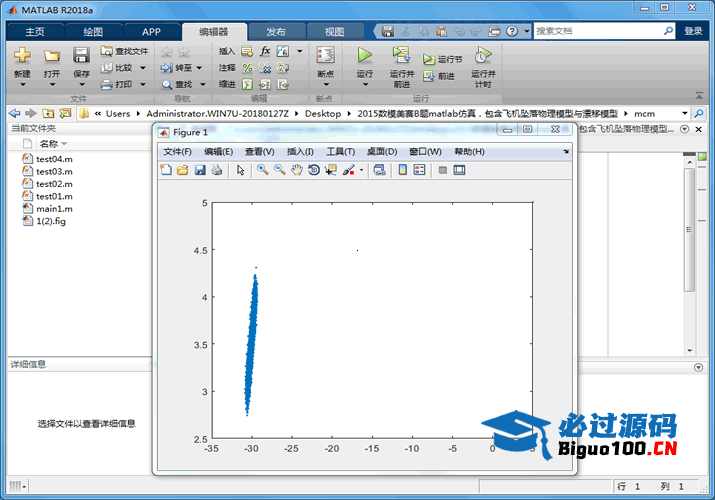
Task: Click the Breakpoints (断点) icon
Action: [x=325, y=59]
